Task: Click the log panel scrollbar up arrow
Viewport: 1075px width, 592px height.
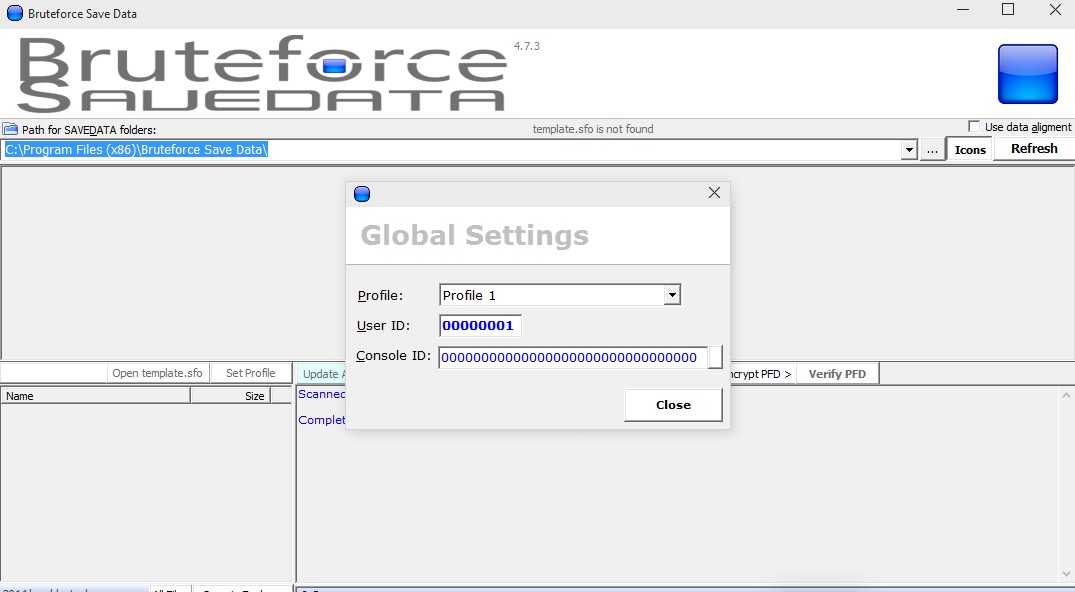Action: [1066, 396]
